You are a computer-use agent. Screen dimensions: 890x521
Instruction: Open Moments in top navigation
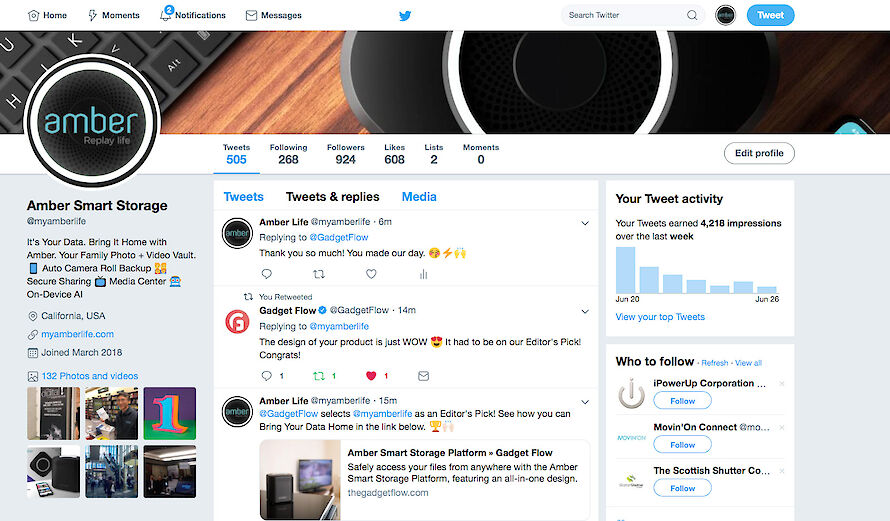coord(114,15)
